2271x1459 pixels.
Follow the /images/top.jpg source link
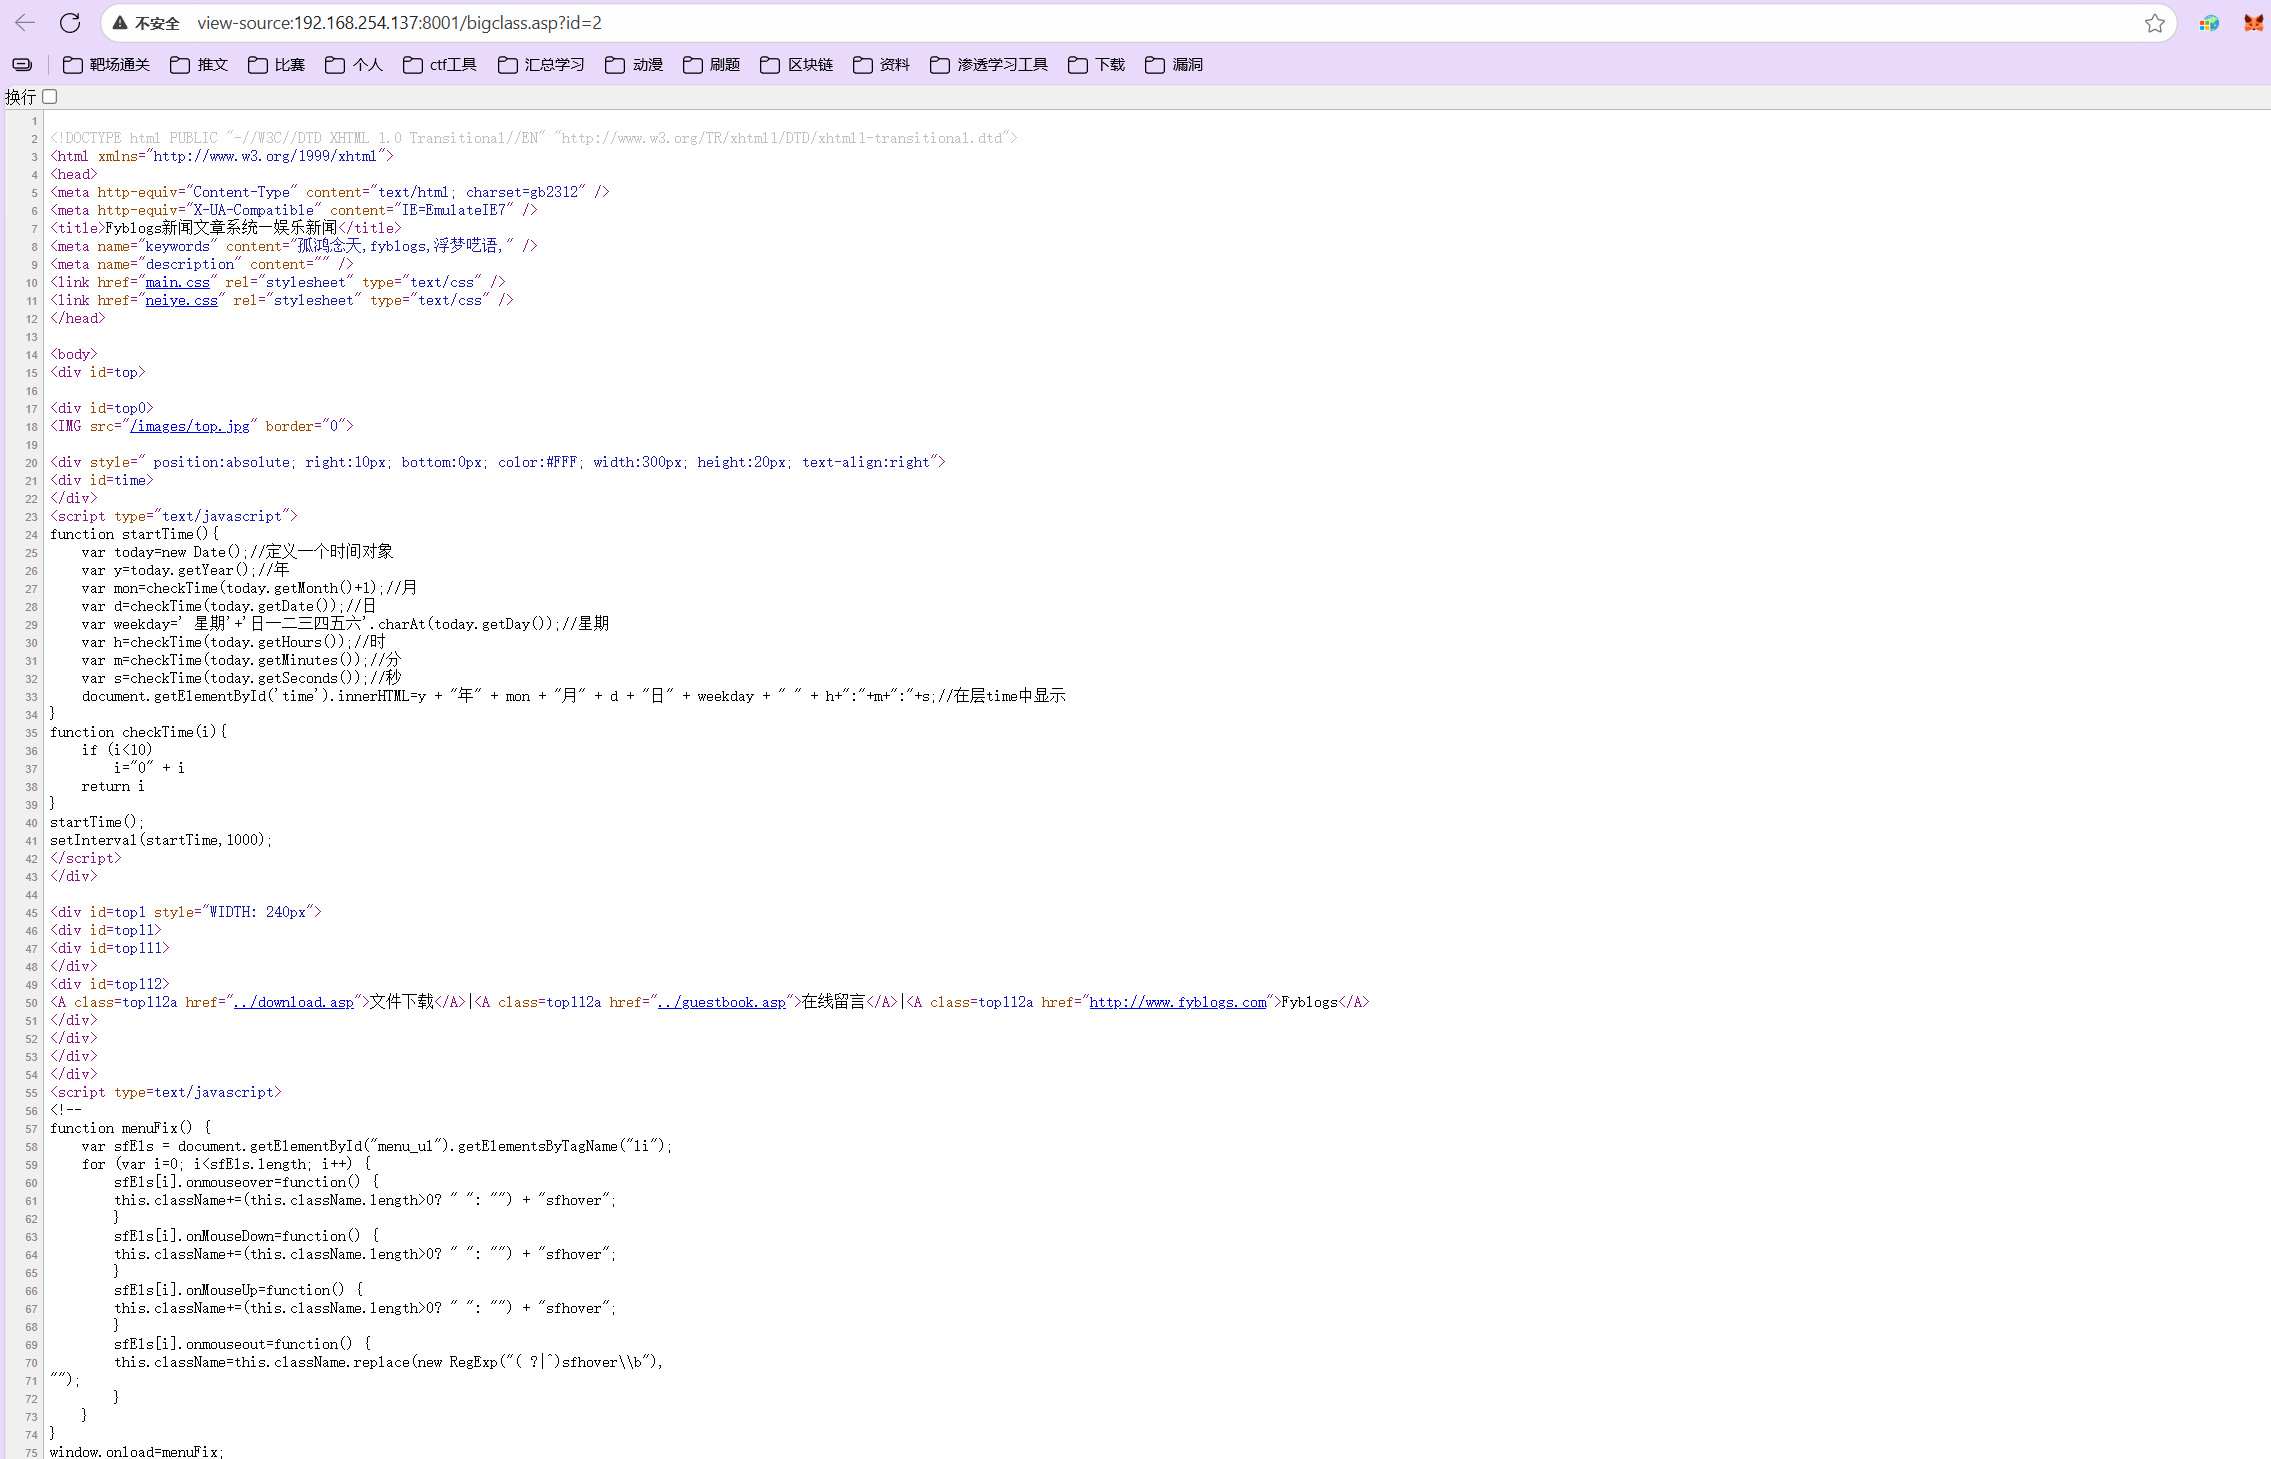pos(189,427)
